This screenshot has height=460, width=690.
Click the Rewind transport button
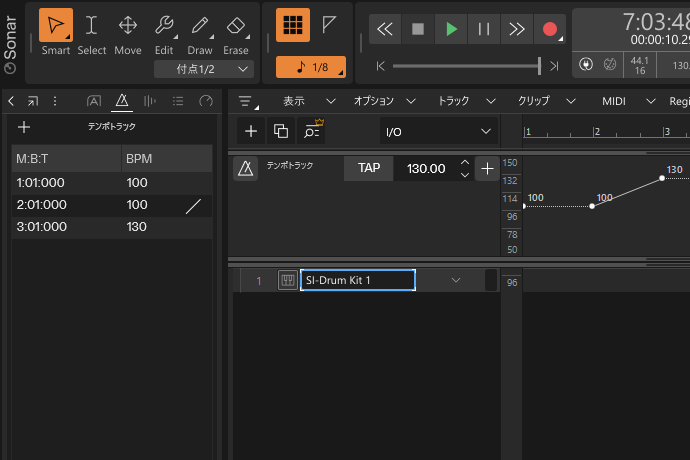click(385, 29)
